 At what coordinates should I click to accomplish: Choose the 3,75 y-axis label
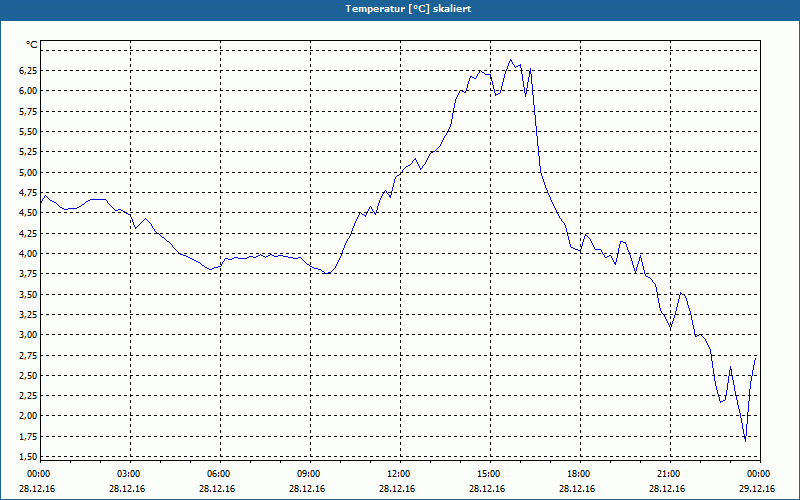tap(28, 274)
